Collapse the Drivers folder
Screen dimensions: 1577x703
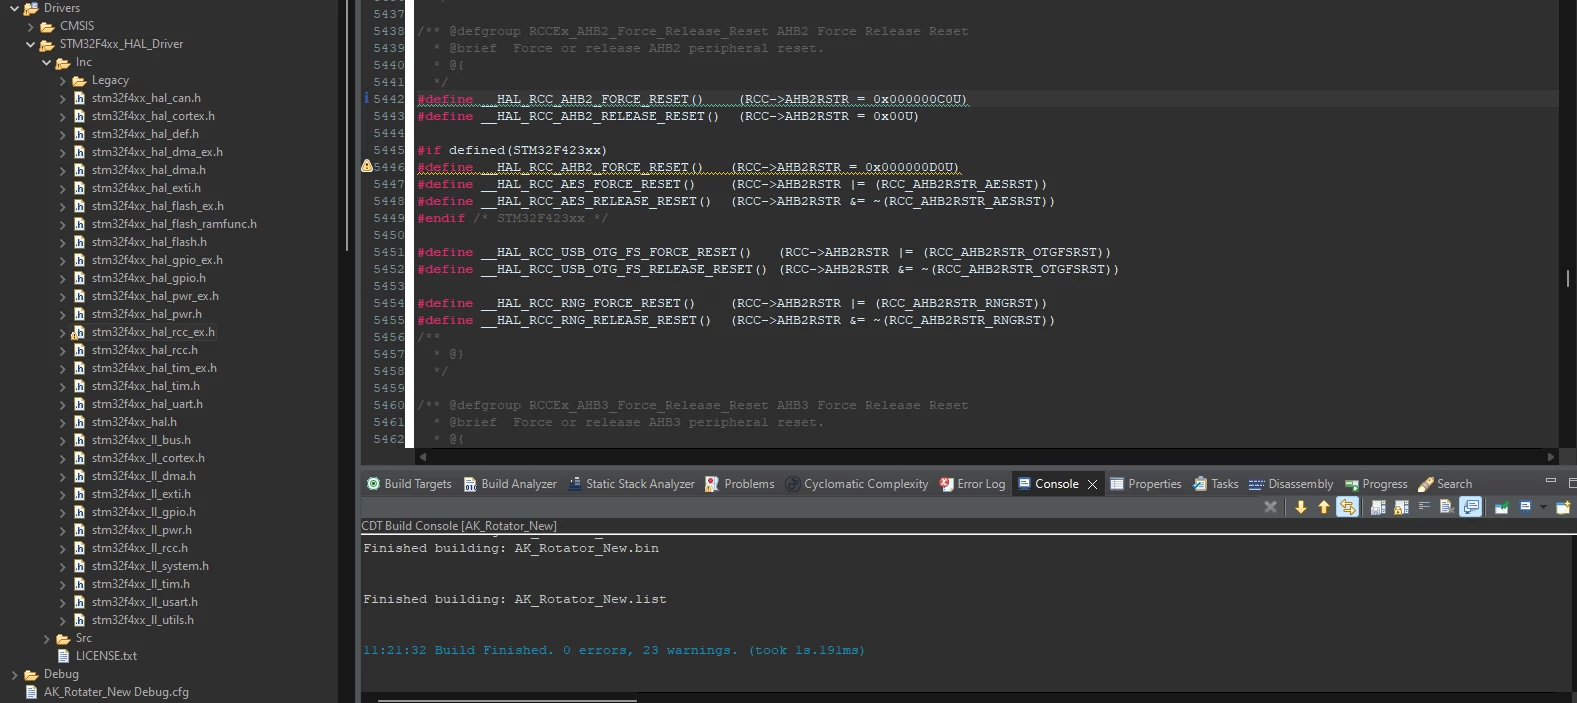tap(14, 8)
